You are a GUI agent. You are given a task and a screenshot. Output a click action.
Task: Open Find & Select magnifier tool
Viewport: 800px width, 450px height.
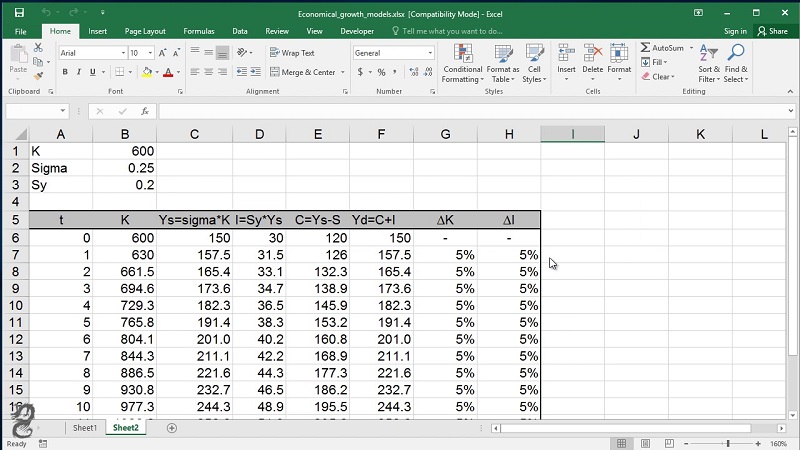735,62
